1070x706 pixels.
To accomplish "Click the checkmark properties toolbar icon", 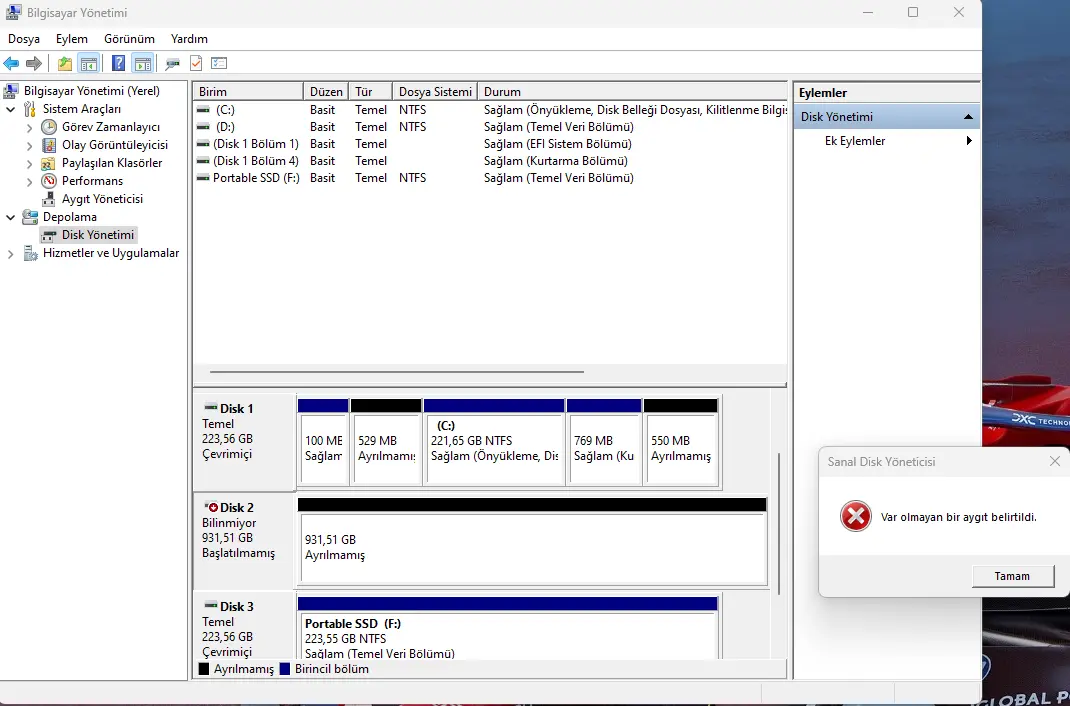I will (x=196, y=63).
